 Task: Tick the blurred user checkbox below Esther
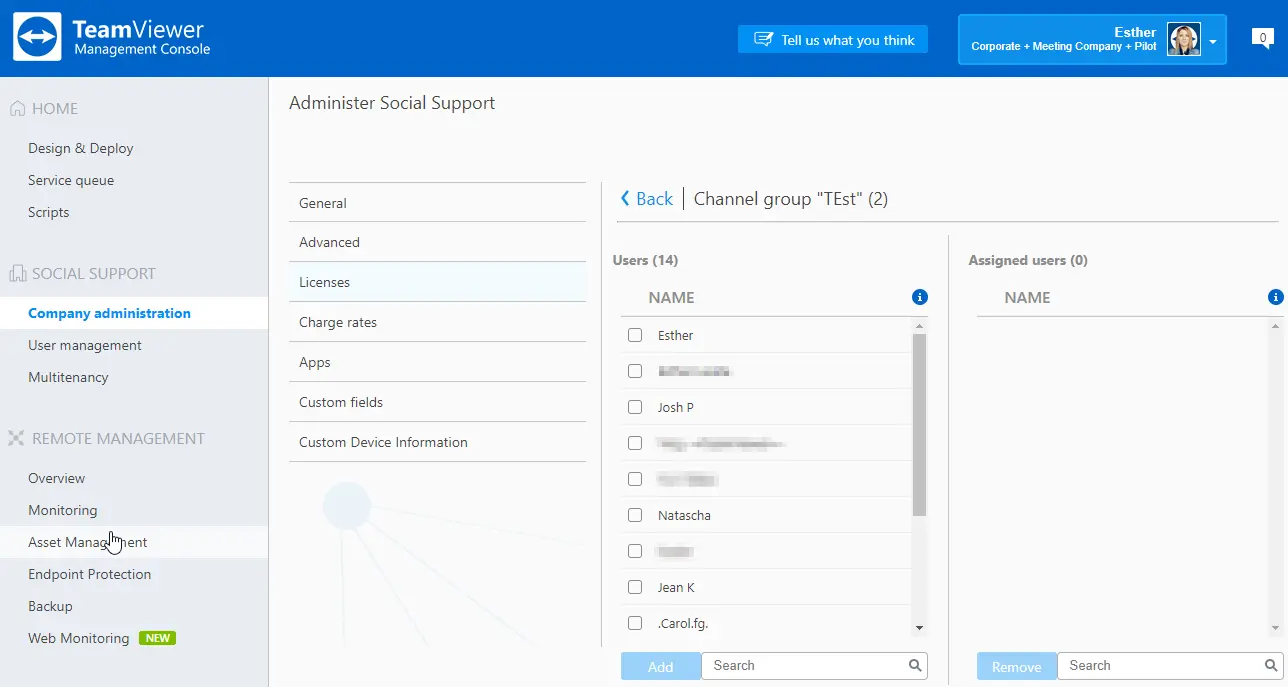[635, 371]
